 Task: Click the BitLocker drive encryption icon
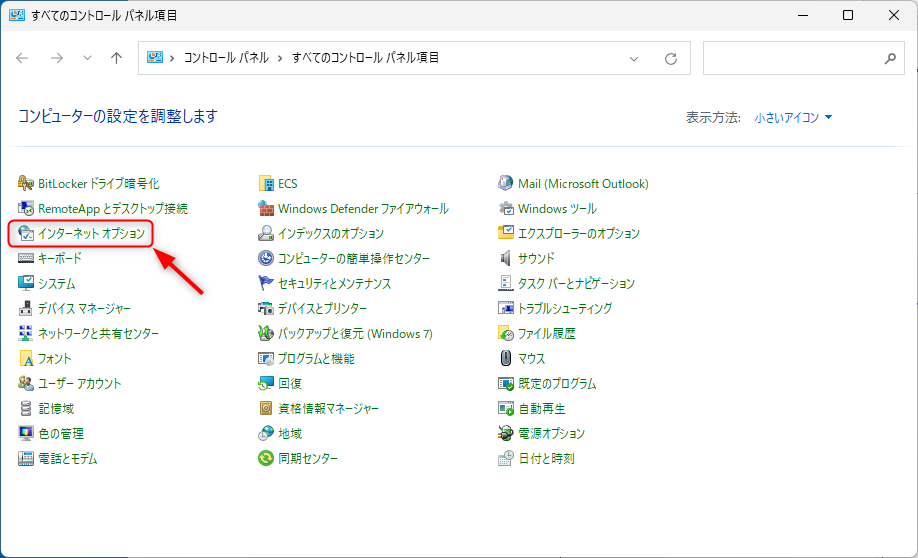(26, 184)
